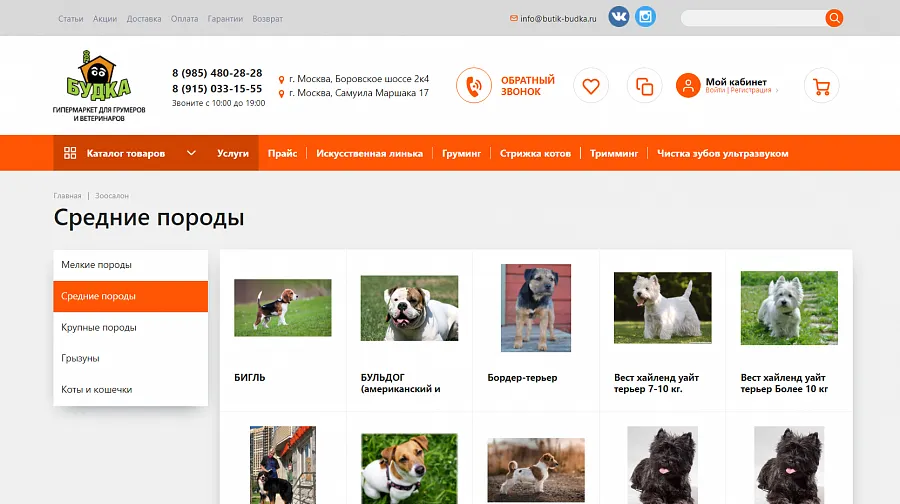Viewport: 900px width, 504px height.
Task: Open the Статьи link in top bar
Action: tap(71, 19)
